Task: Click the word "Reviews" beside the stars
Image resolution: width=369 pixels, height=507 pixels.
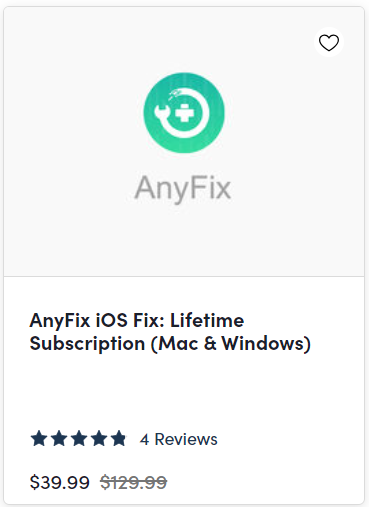Action: [186, 439]
